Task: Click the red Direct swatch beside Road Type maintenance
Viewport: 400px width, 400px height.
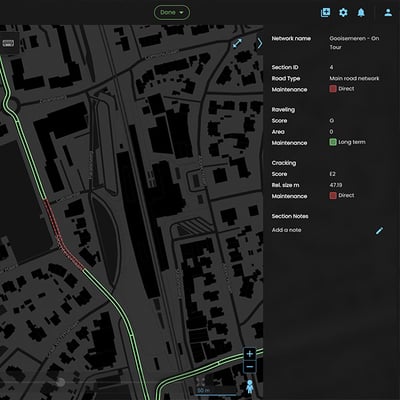Action: [333, 89]
